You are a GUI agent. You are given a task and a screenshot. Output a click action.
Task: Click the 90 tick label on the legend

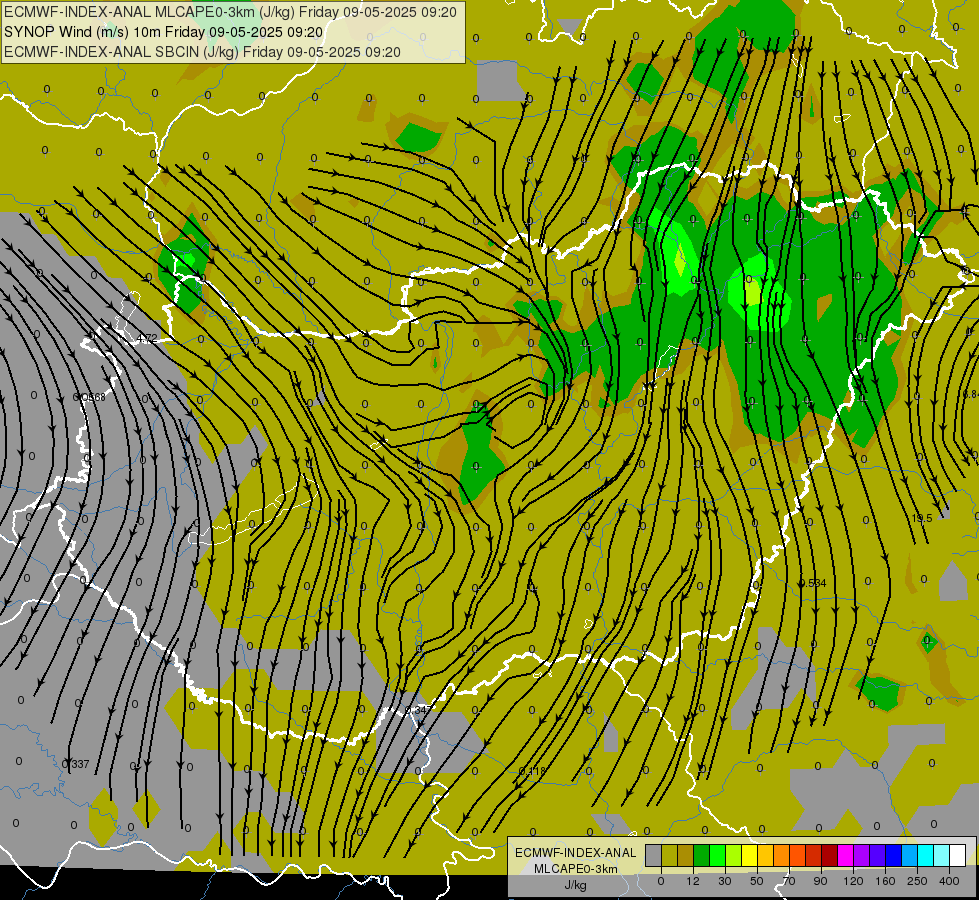[x=820, y=881]
